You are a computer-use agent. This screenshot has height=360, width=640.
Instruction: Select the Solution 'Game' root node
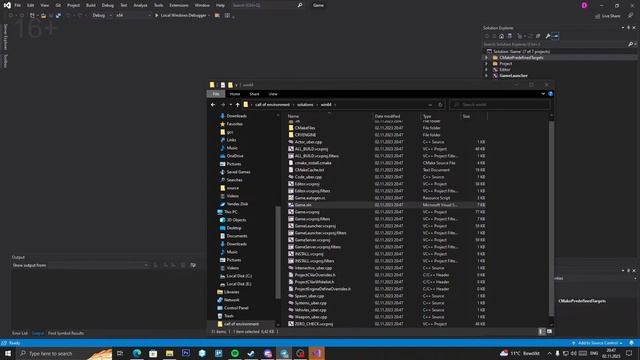tap(518, 51)
